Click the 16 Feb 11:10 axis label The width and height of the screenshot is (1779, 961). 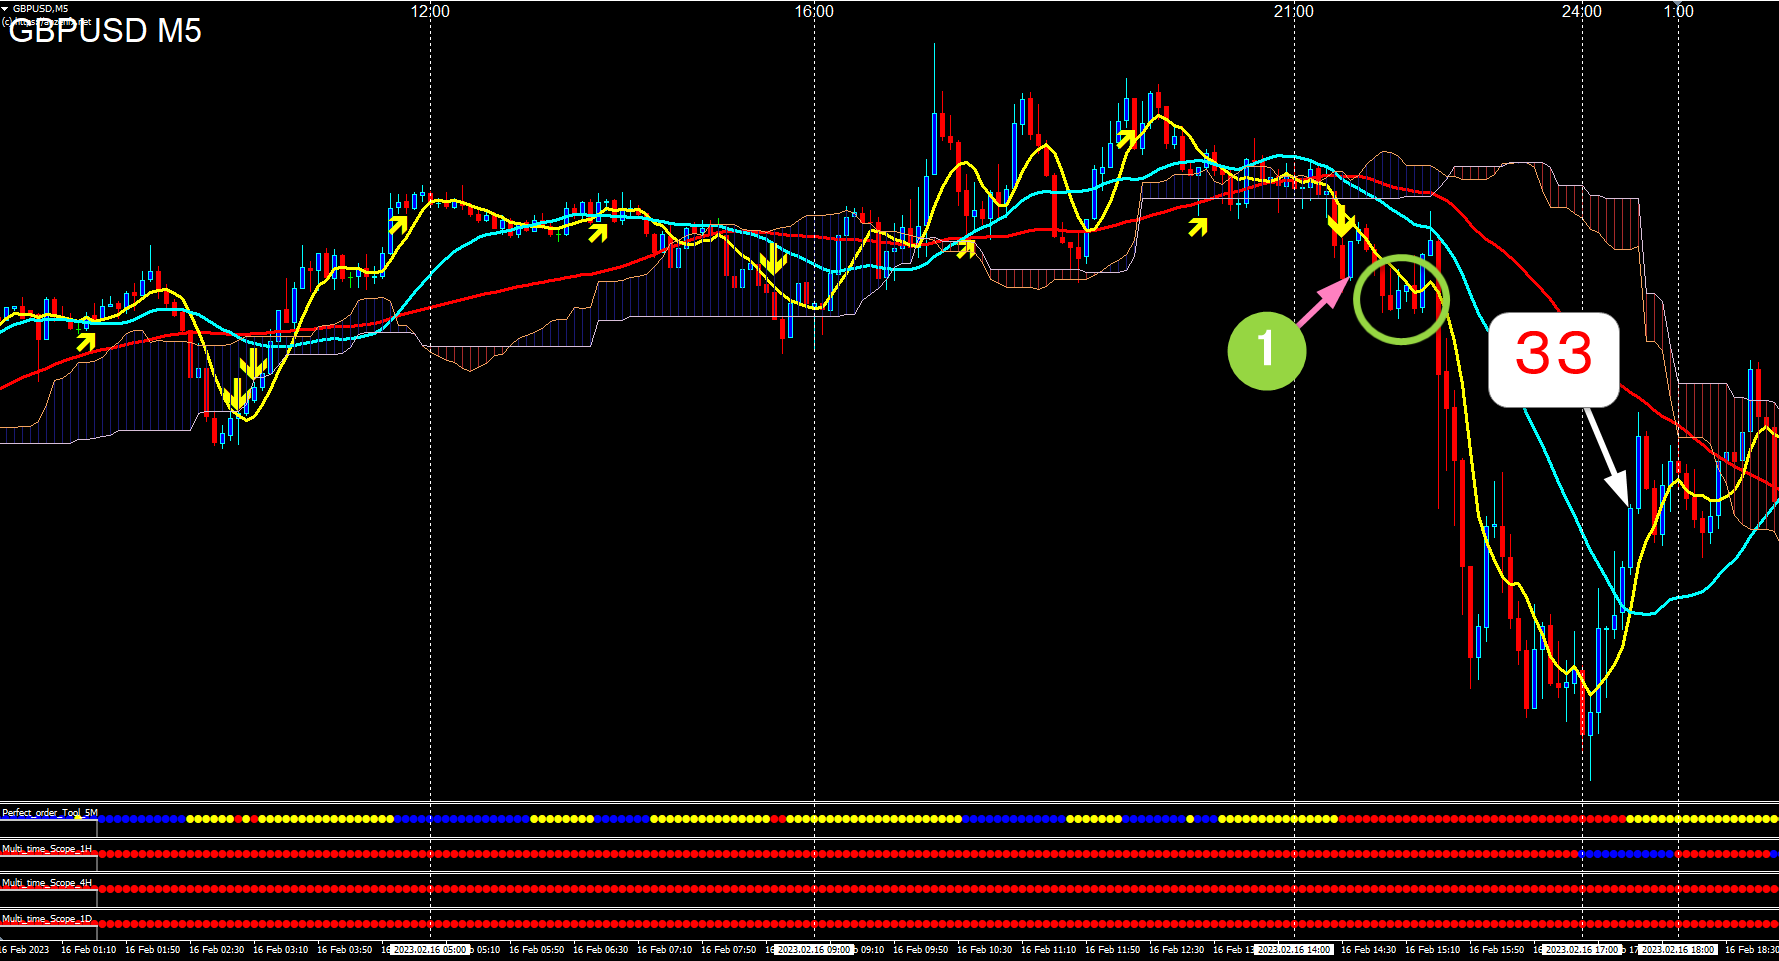click(x=1048, y=950)
